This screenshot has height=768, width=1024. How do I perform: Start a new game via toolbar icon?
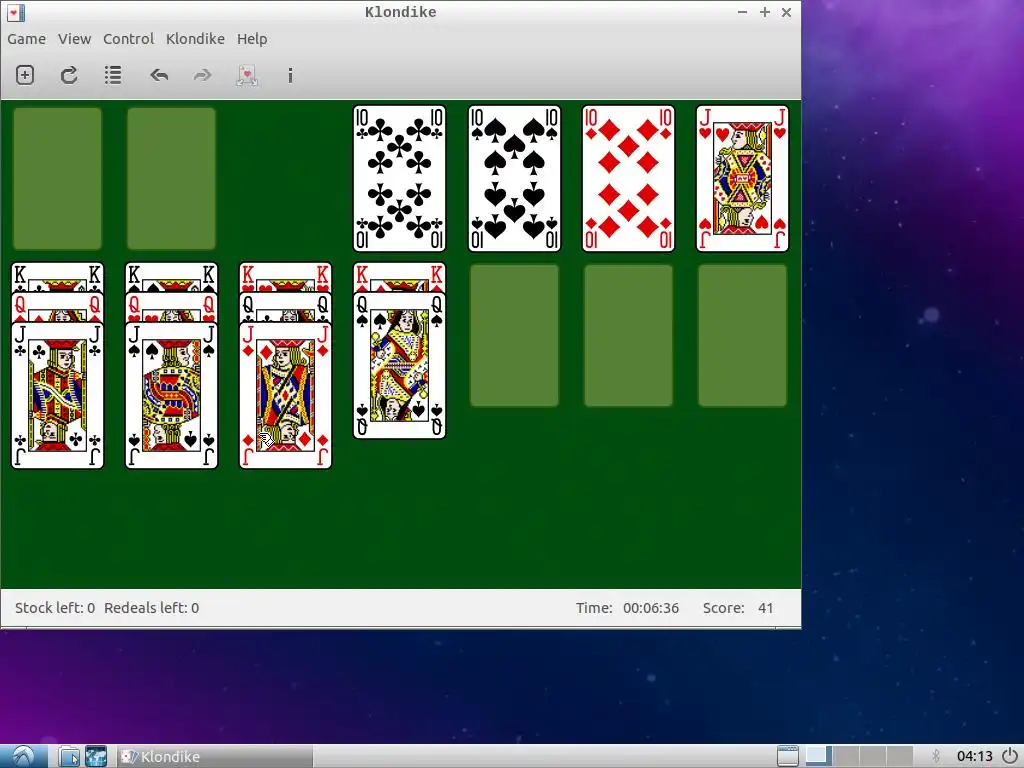25,75
